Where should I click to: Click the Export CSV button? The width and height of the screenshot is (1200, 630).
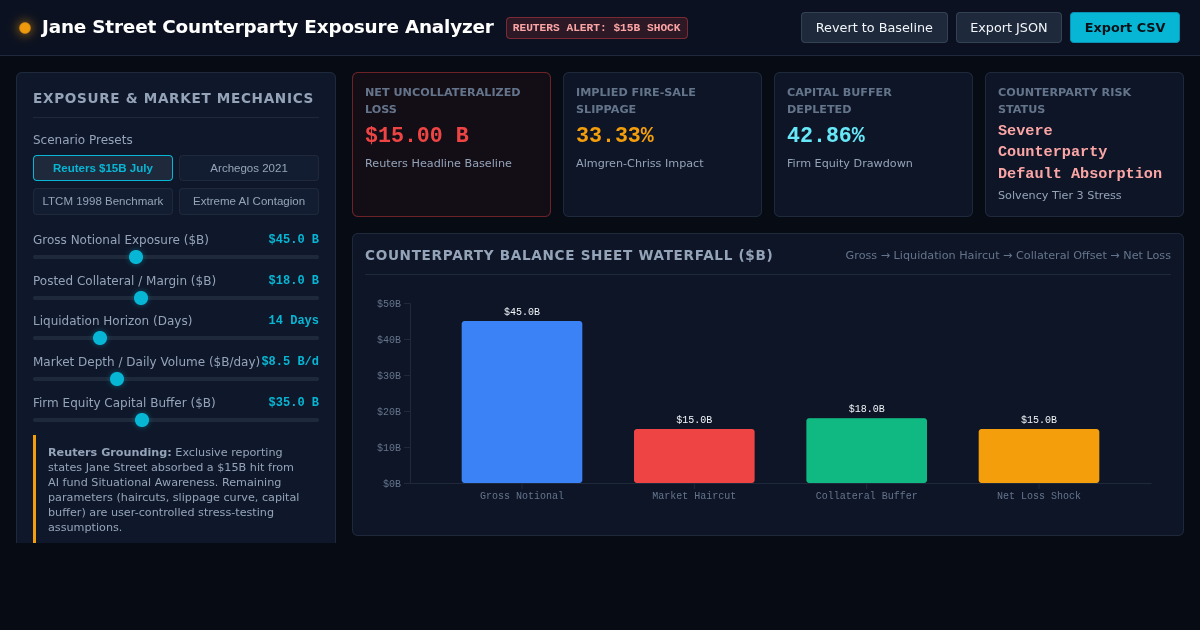pyautogui.click(x=1124, y=28)
